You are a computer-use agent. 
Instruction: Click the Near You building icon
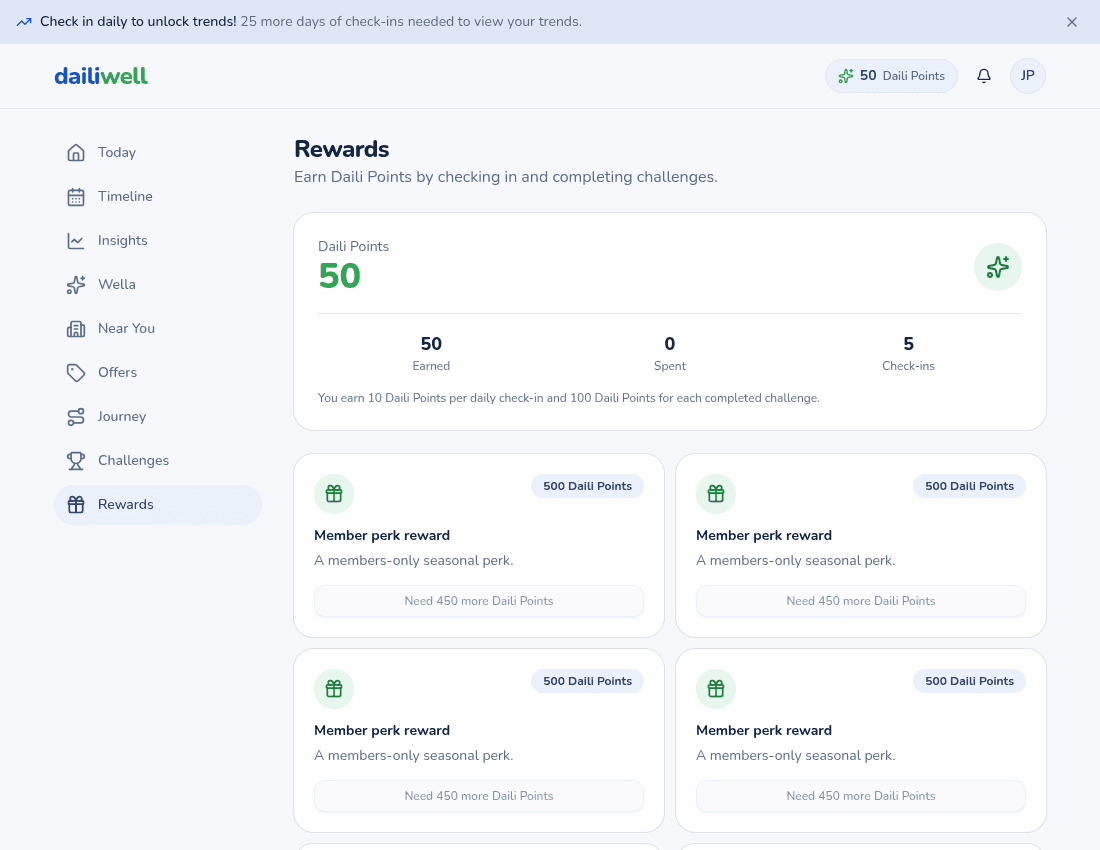[x=76, y=328]
